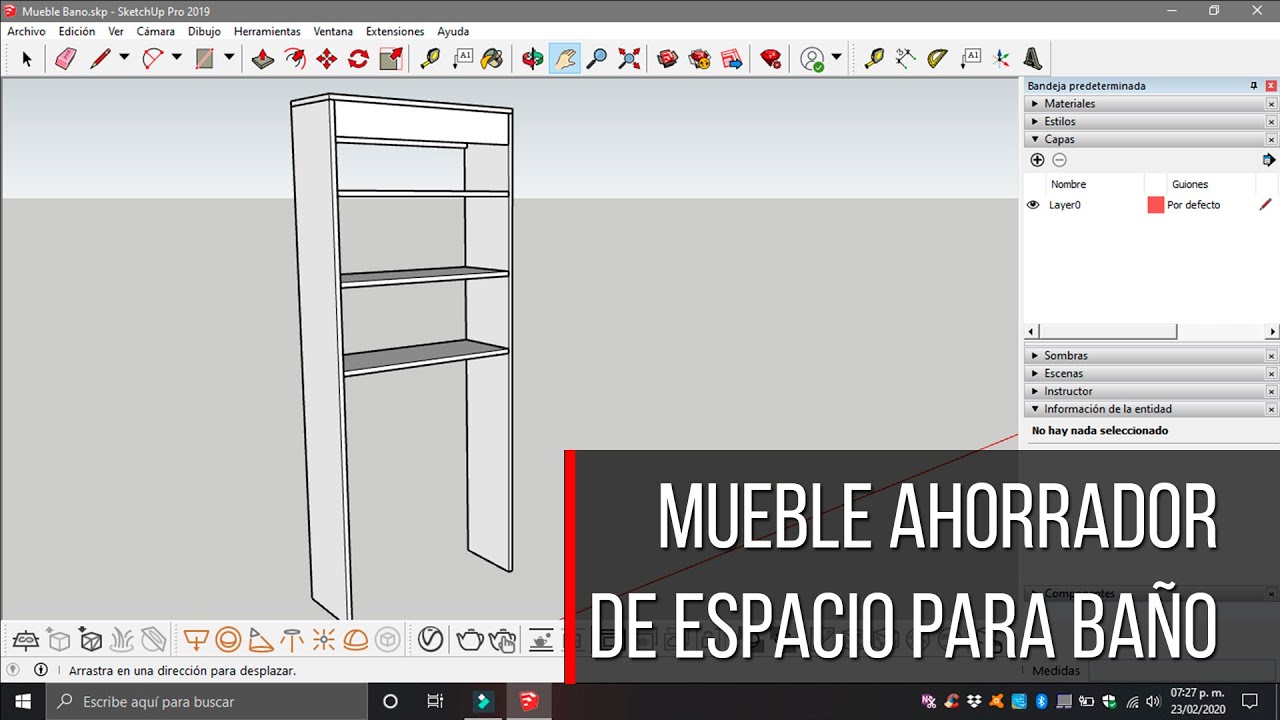Open the Cámara menu

pos(156,32)
